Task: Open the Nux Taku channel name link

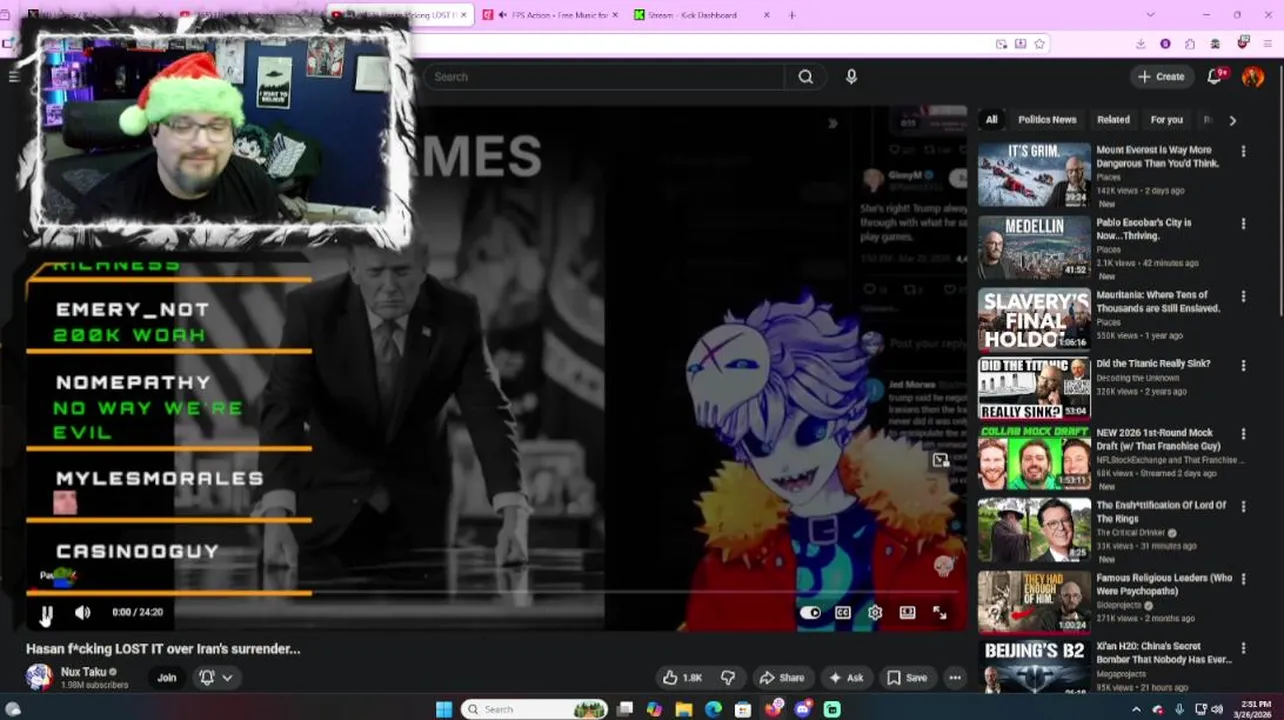Action: coord(83,672)
